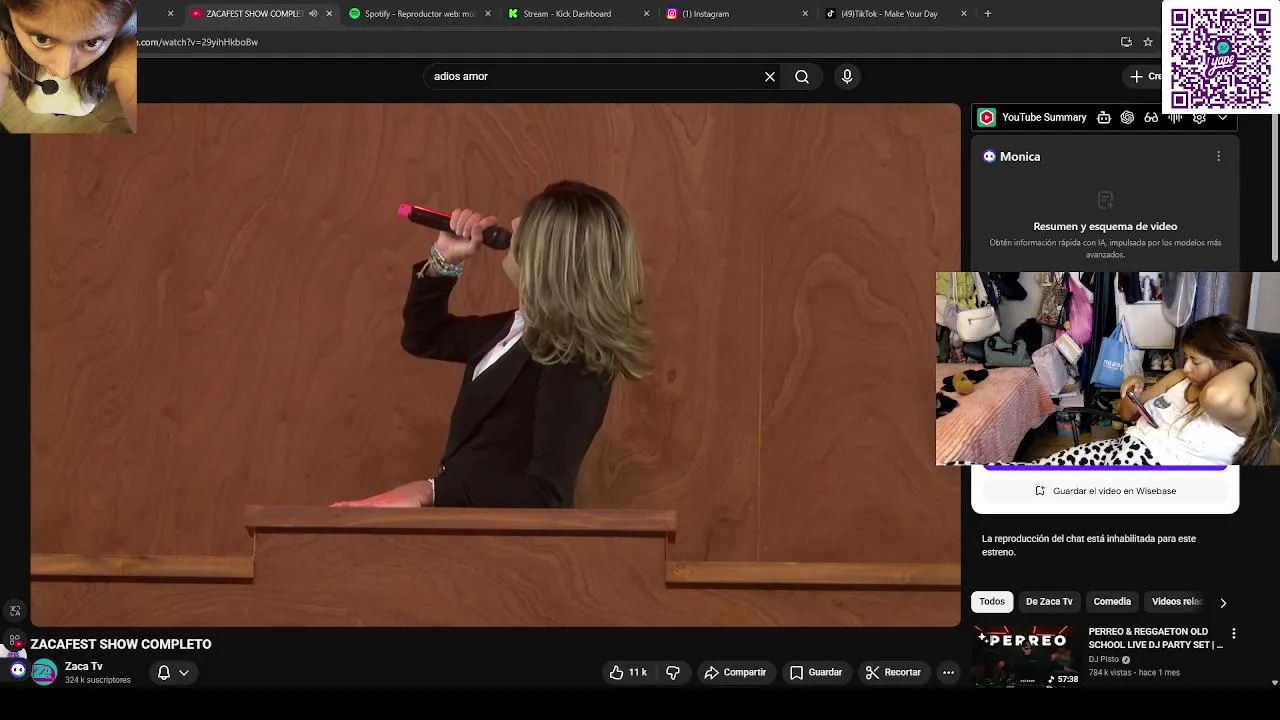This screenshot has width=1280, height=720.
Task: Open YouTube Summary settings gear
Action: 1199,117
